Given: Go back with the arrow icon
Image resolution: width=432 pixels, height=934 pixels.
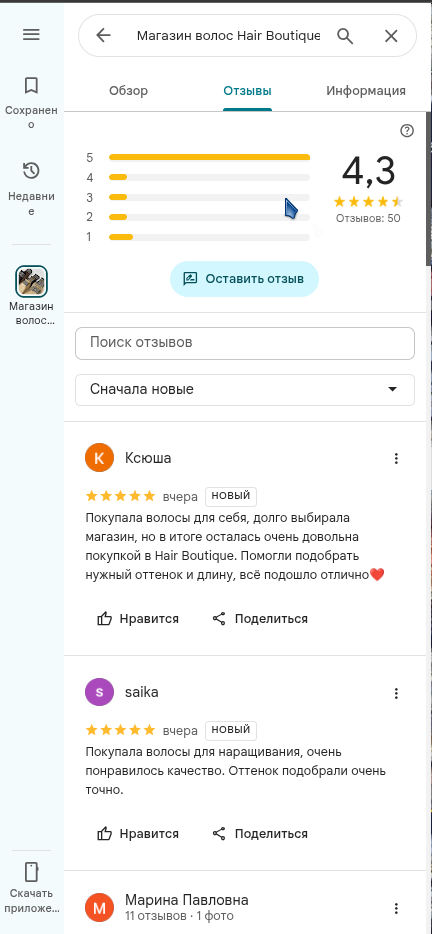Looking at the screenshot, I should (x=103, y=36).
